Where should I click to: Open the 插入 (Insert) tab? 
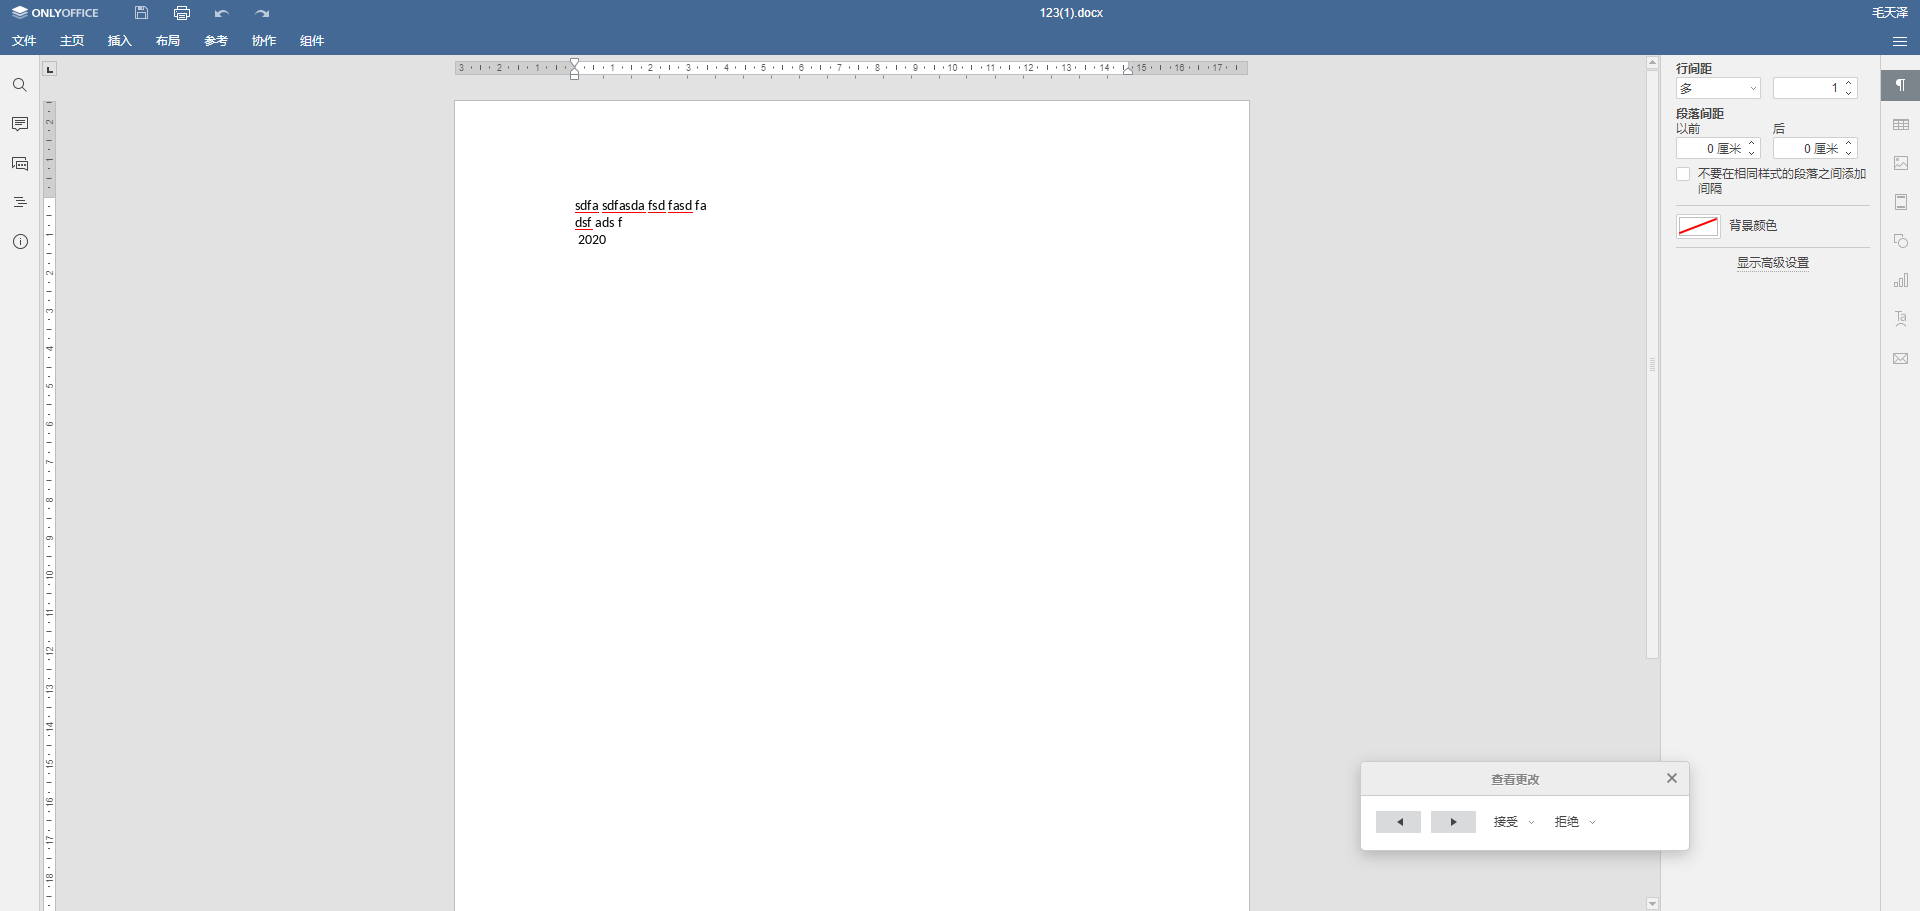[119, 41]
